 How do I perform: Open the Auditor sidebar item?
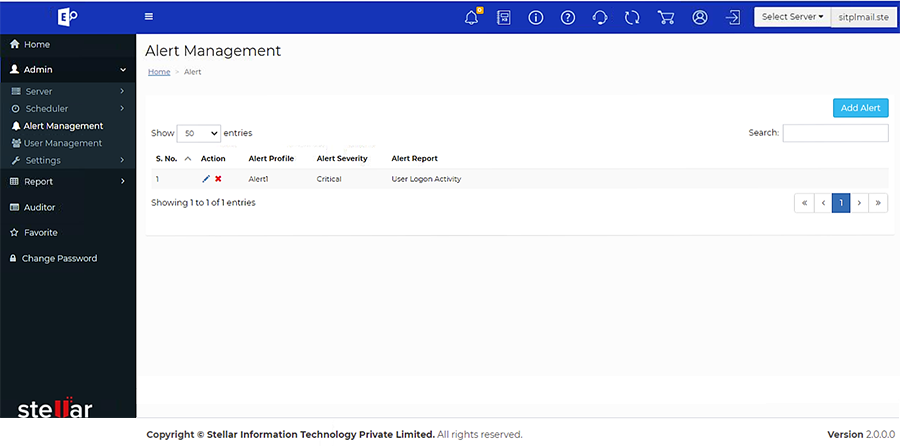tap(68, 207)
